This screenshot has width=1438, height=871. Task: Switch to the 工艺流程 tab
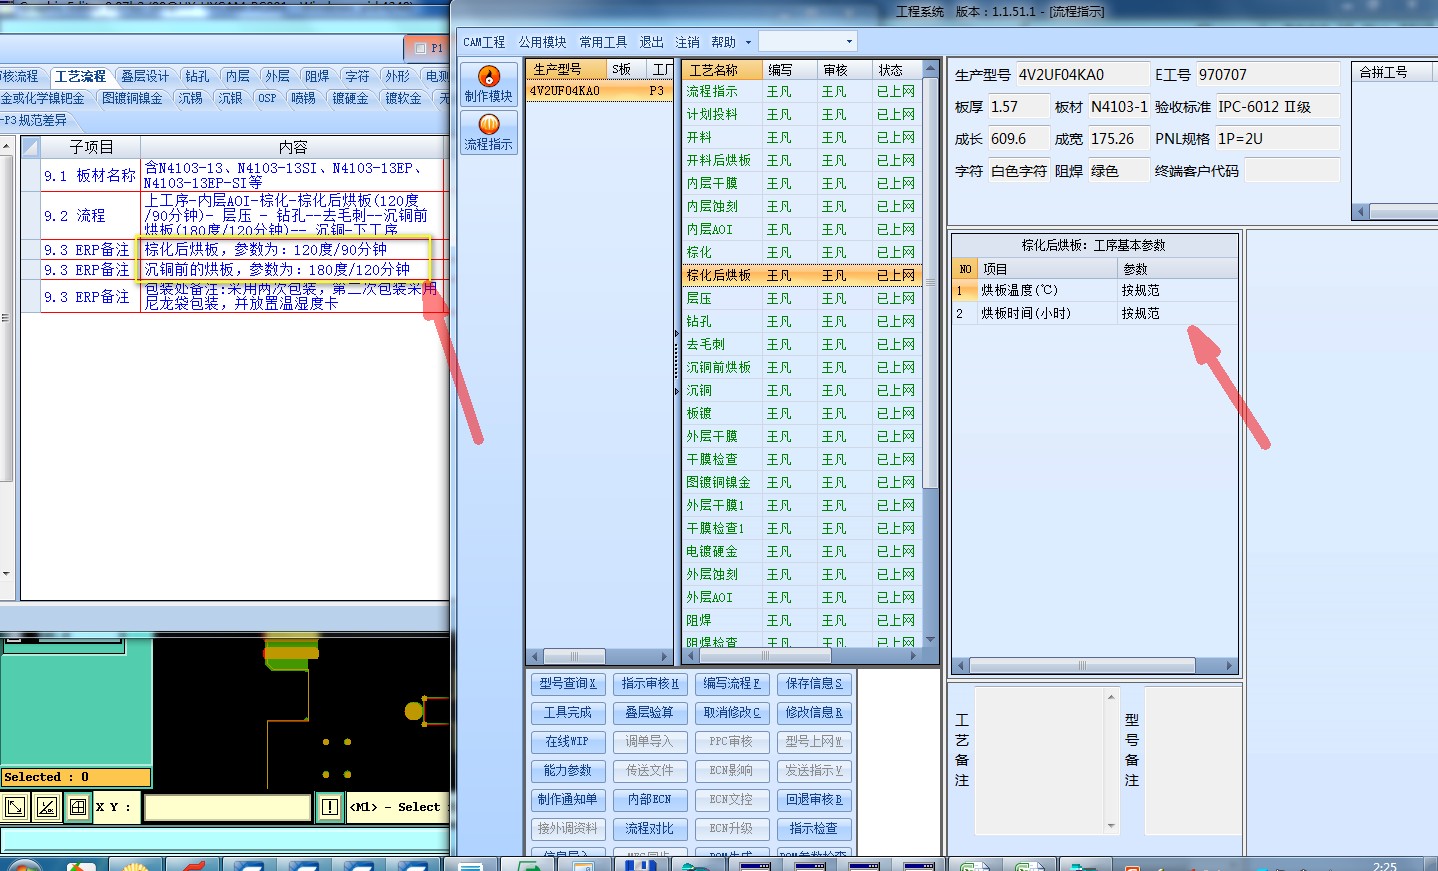(80, 76)
